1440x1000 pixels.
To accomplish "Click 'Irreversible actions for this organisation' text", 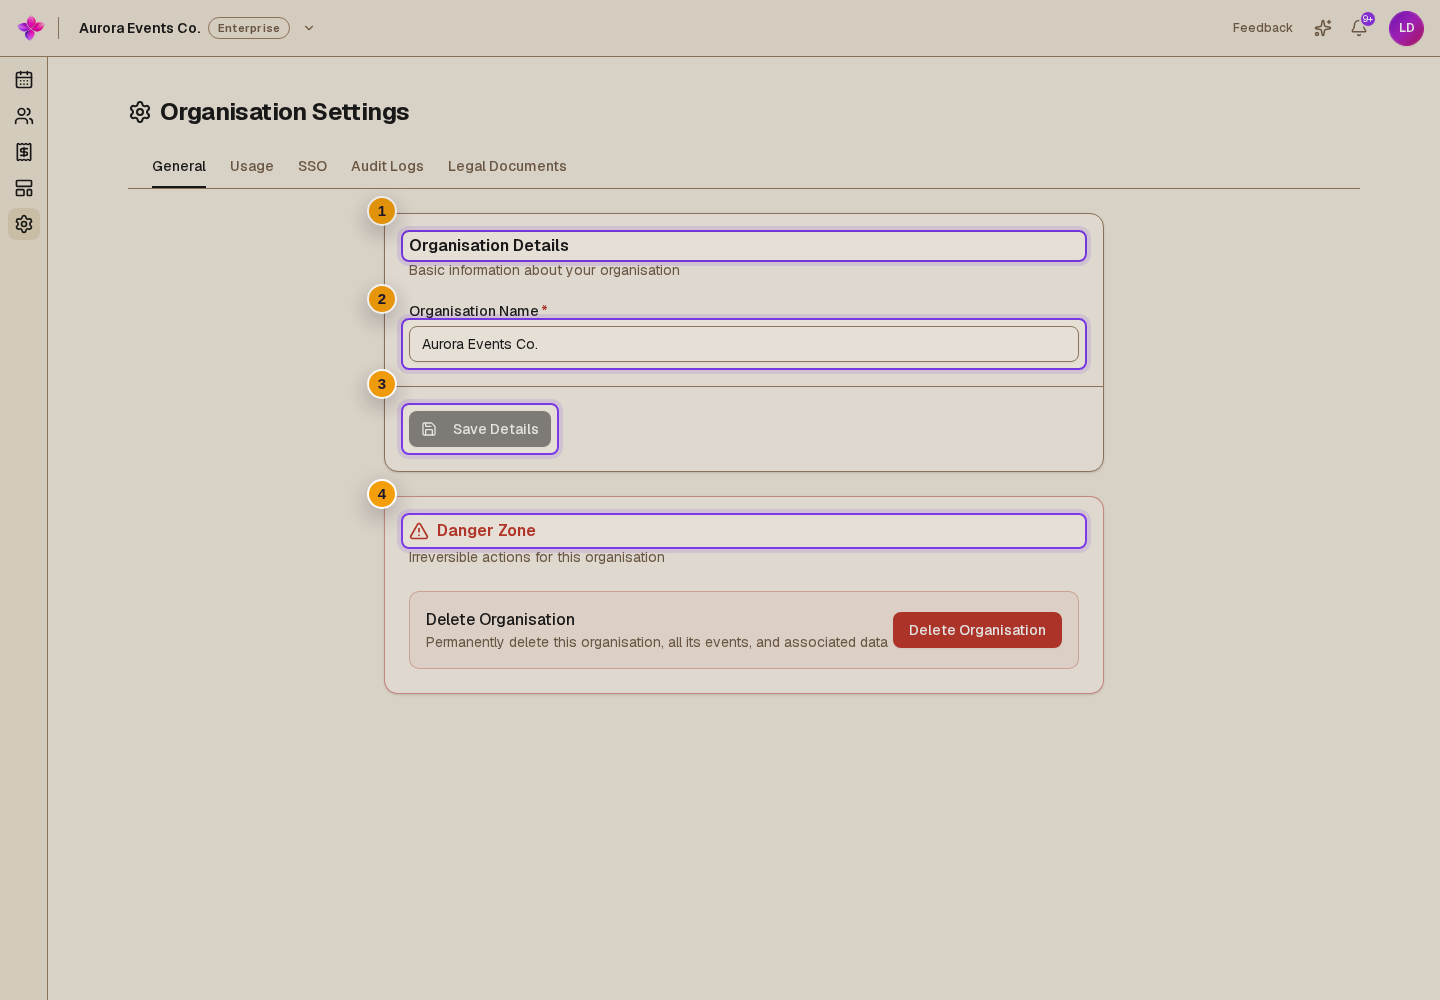I will [x=537, y=557].
